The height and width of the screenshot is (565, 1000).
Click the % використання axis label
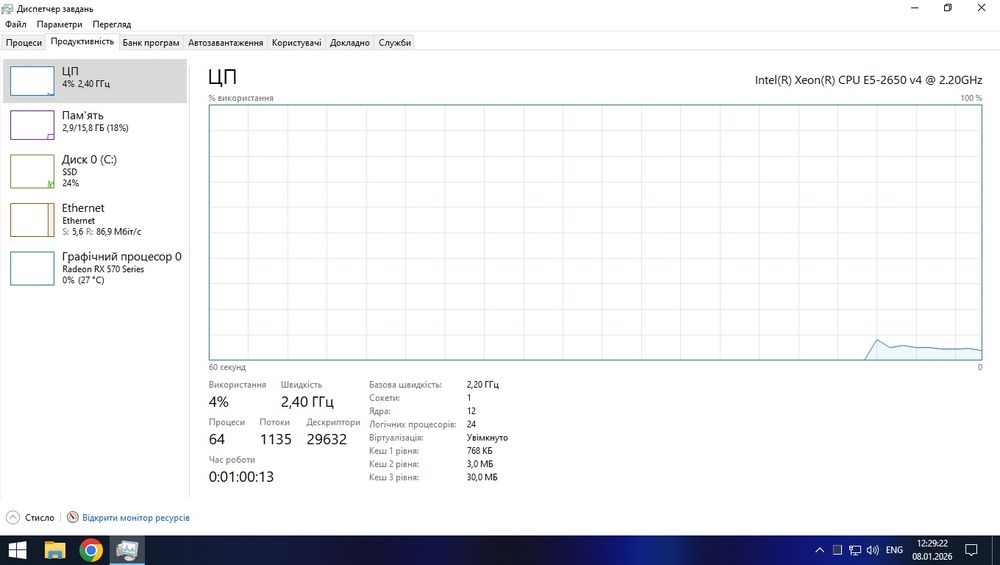(241, 98)
